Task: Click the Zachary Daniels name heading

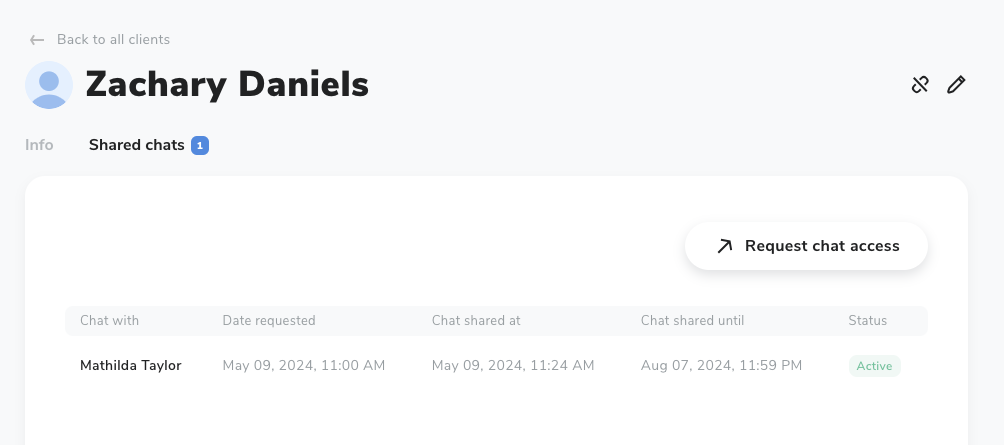Action: tap(227, 85)
